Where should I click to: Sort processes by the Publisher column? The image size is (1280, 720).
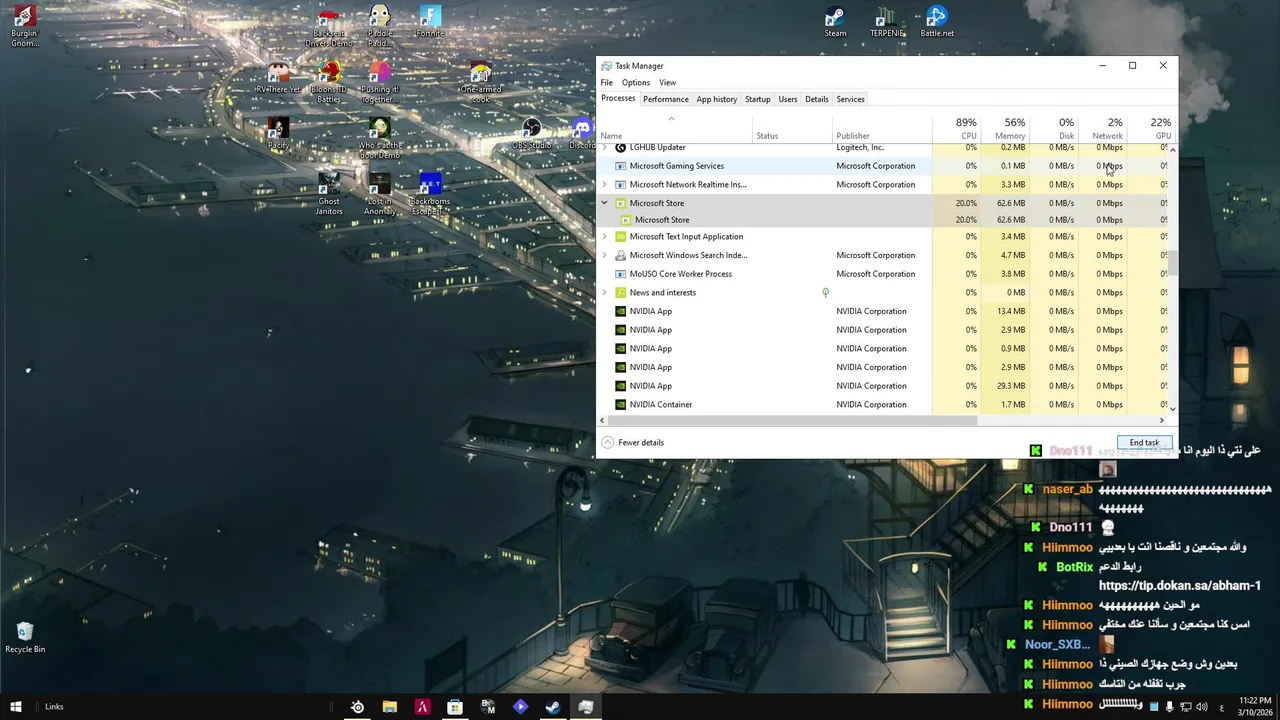click(883, 128)
